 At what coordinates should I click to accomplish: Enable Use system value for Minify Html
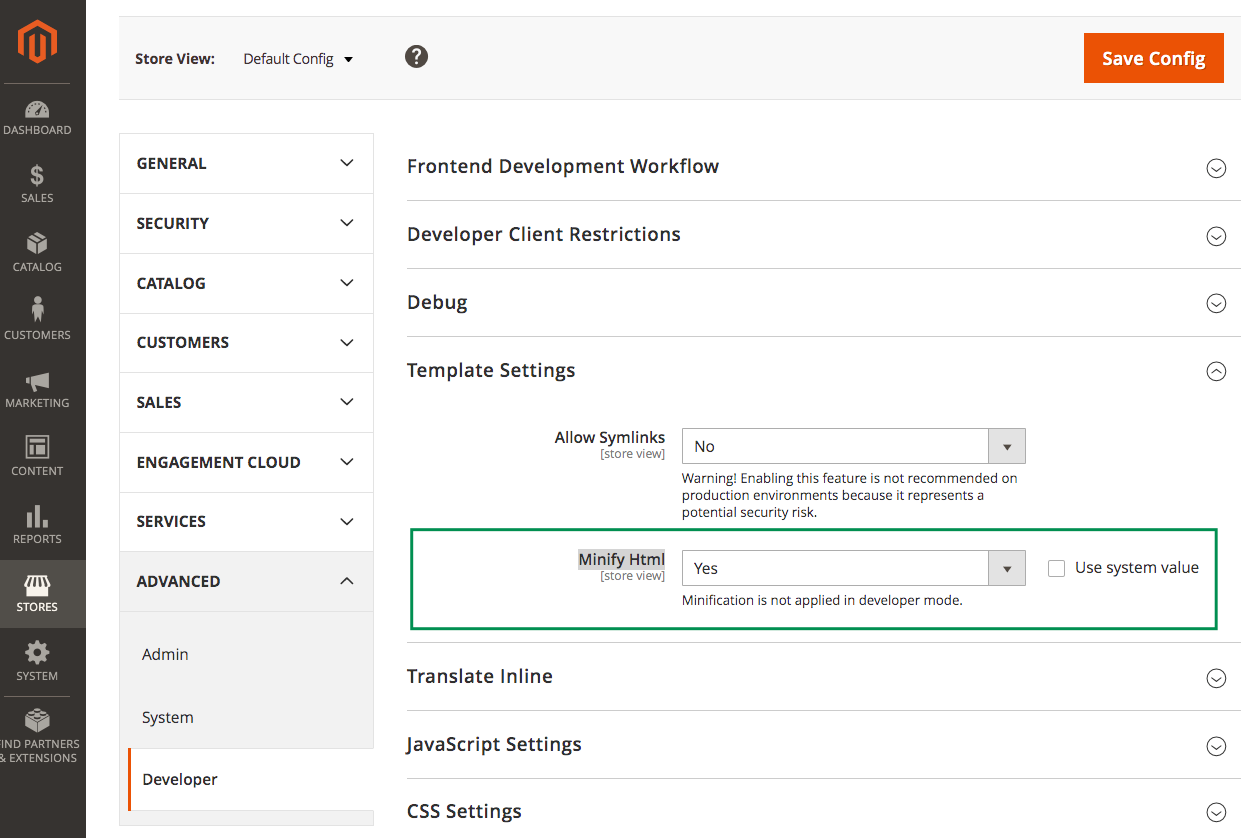[x=1057, y=567]
